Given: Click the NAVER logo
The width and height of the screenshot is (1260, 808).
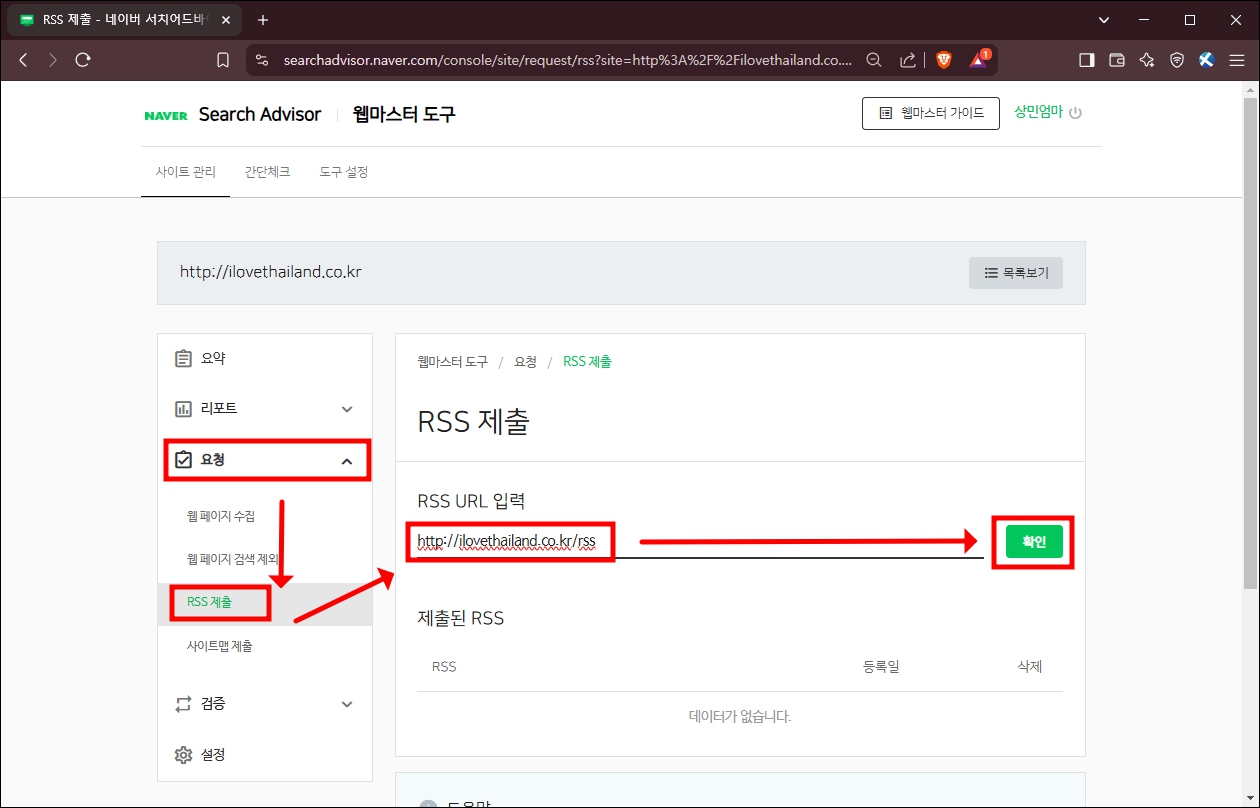Looking at the screenshot, I should pyautogui.click(x=166, y=115).
